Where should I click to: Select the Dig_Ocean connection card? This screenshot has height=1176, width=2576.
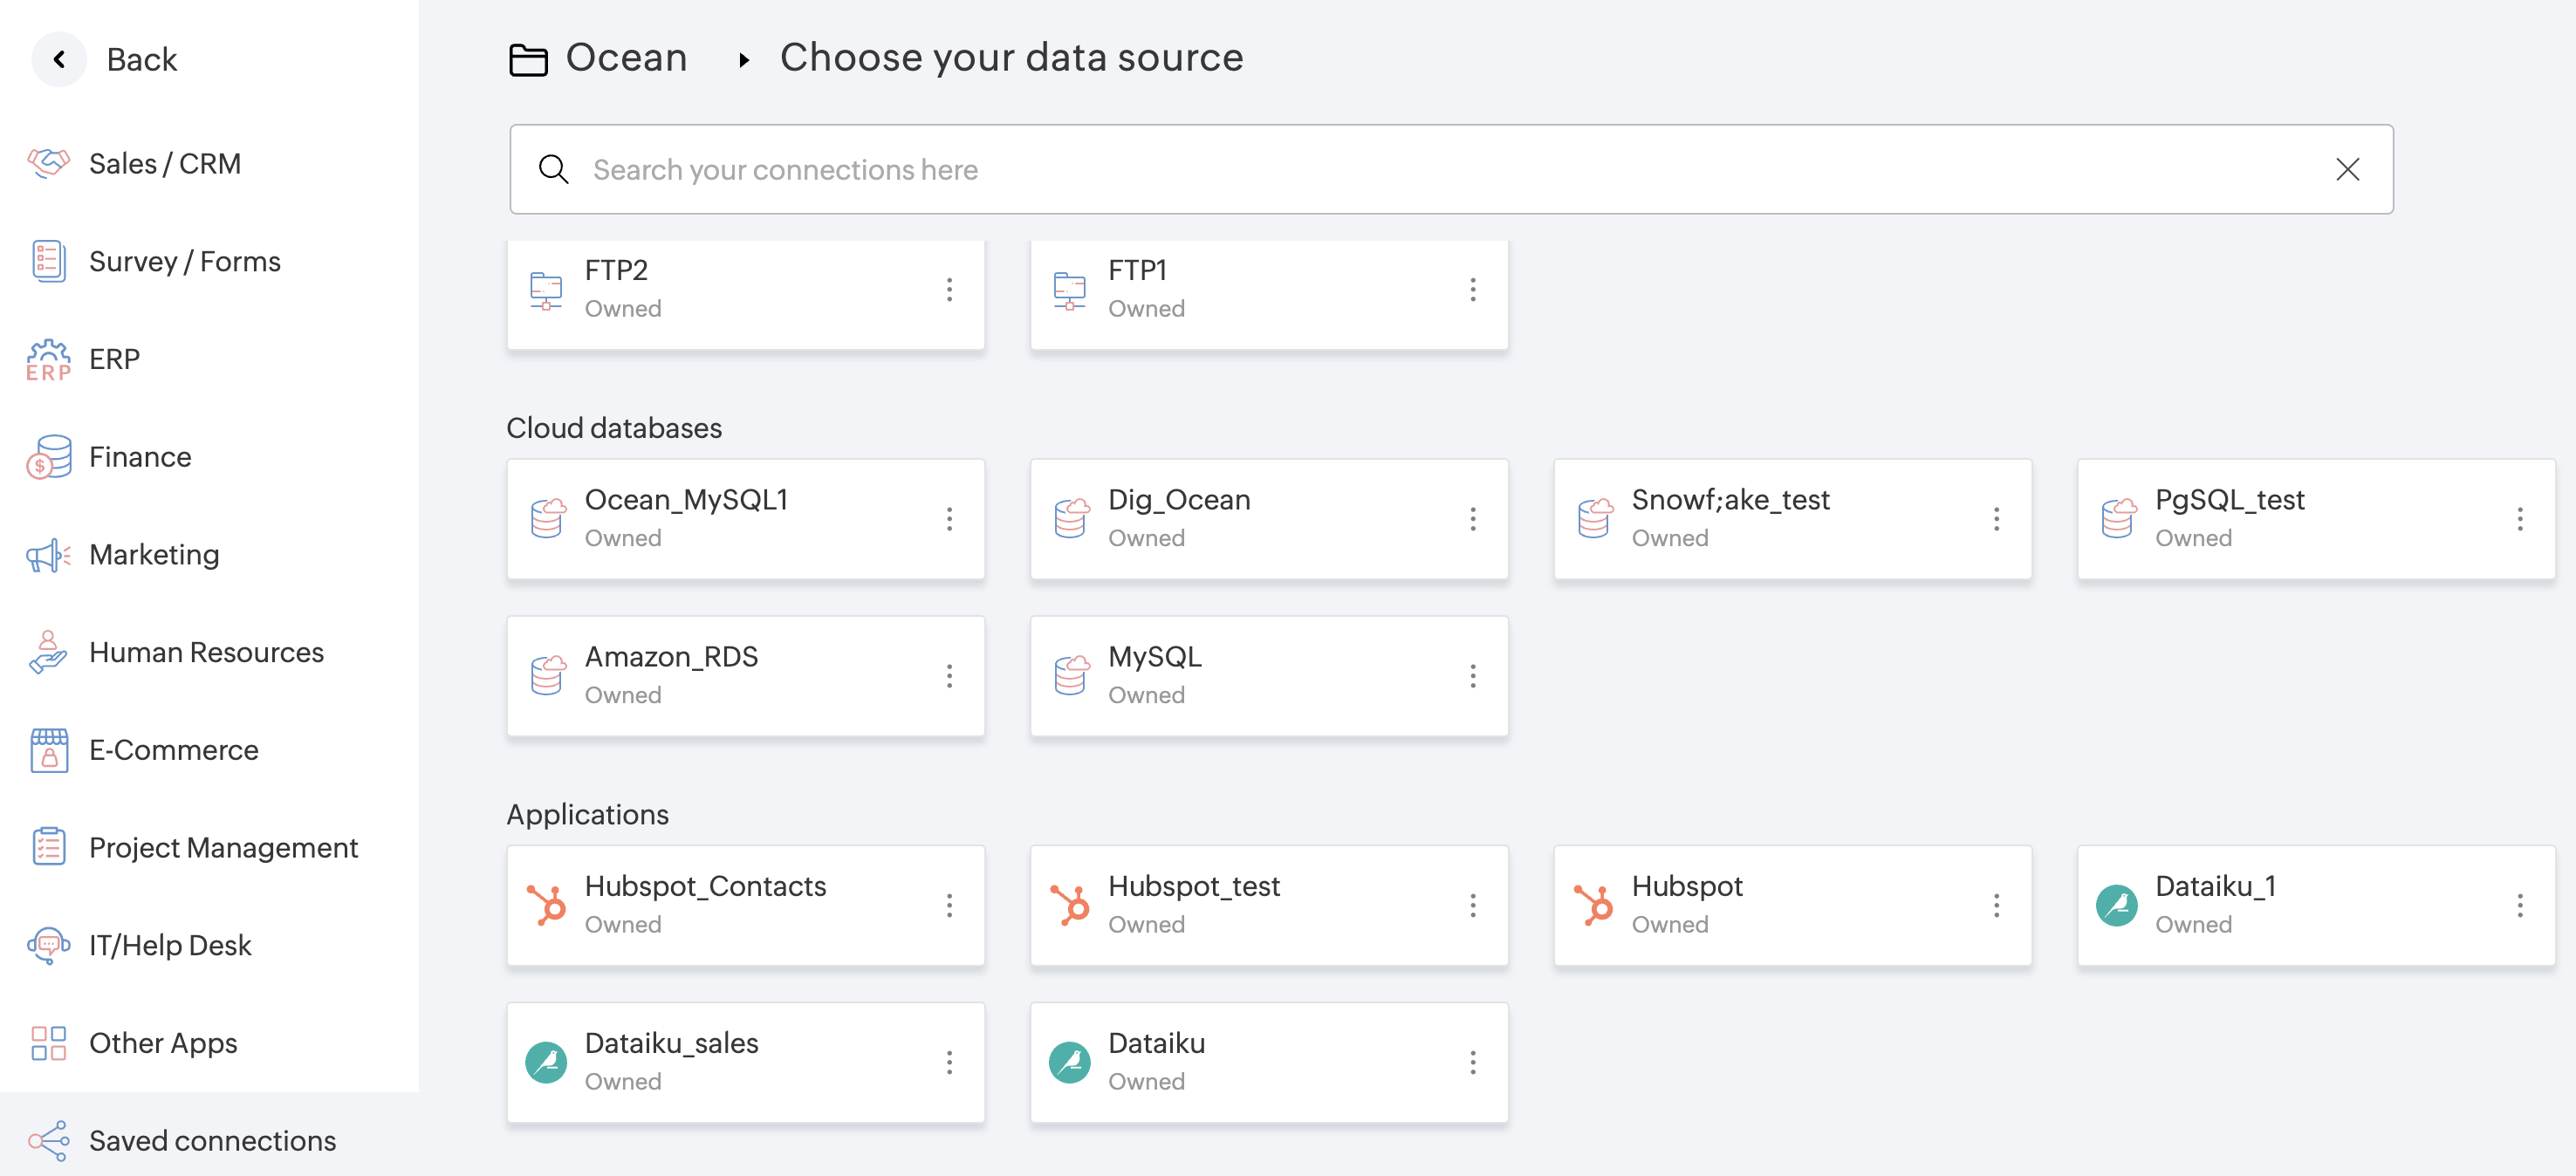pyautogui.click(x=1240, y=518)
